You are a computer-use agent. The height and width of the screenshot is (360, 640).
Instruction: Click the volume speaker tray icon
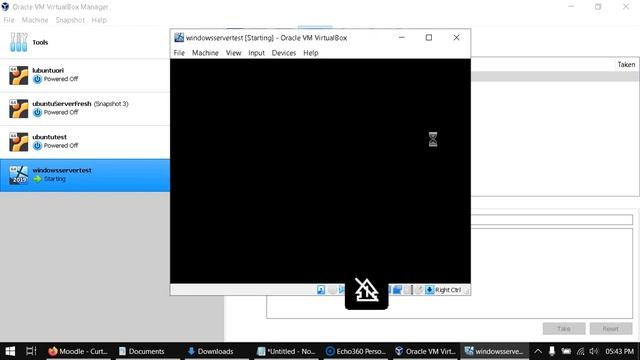594,351
